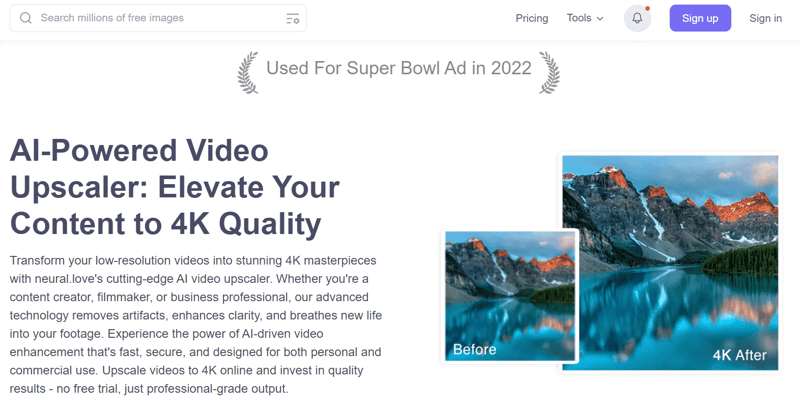The image size is (800, 408).
Task: Click the right laurel wreath icon
Action: click(x=550, y=71)
